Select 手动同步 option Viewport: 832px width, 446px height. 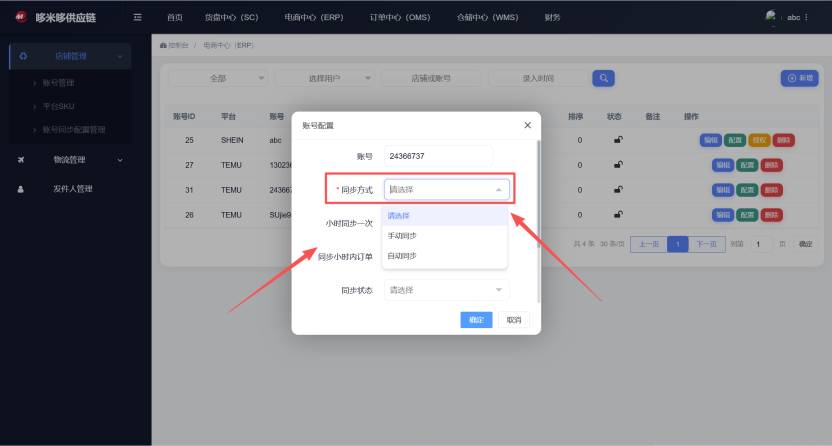click(x=445, y=235)
